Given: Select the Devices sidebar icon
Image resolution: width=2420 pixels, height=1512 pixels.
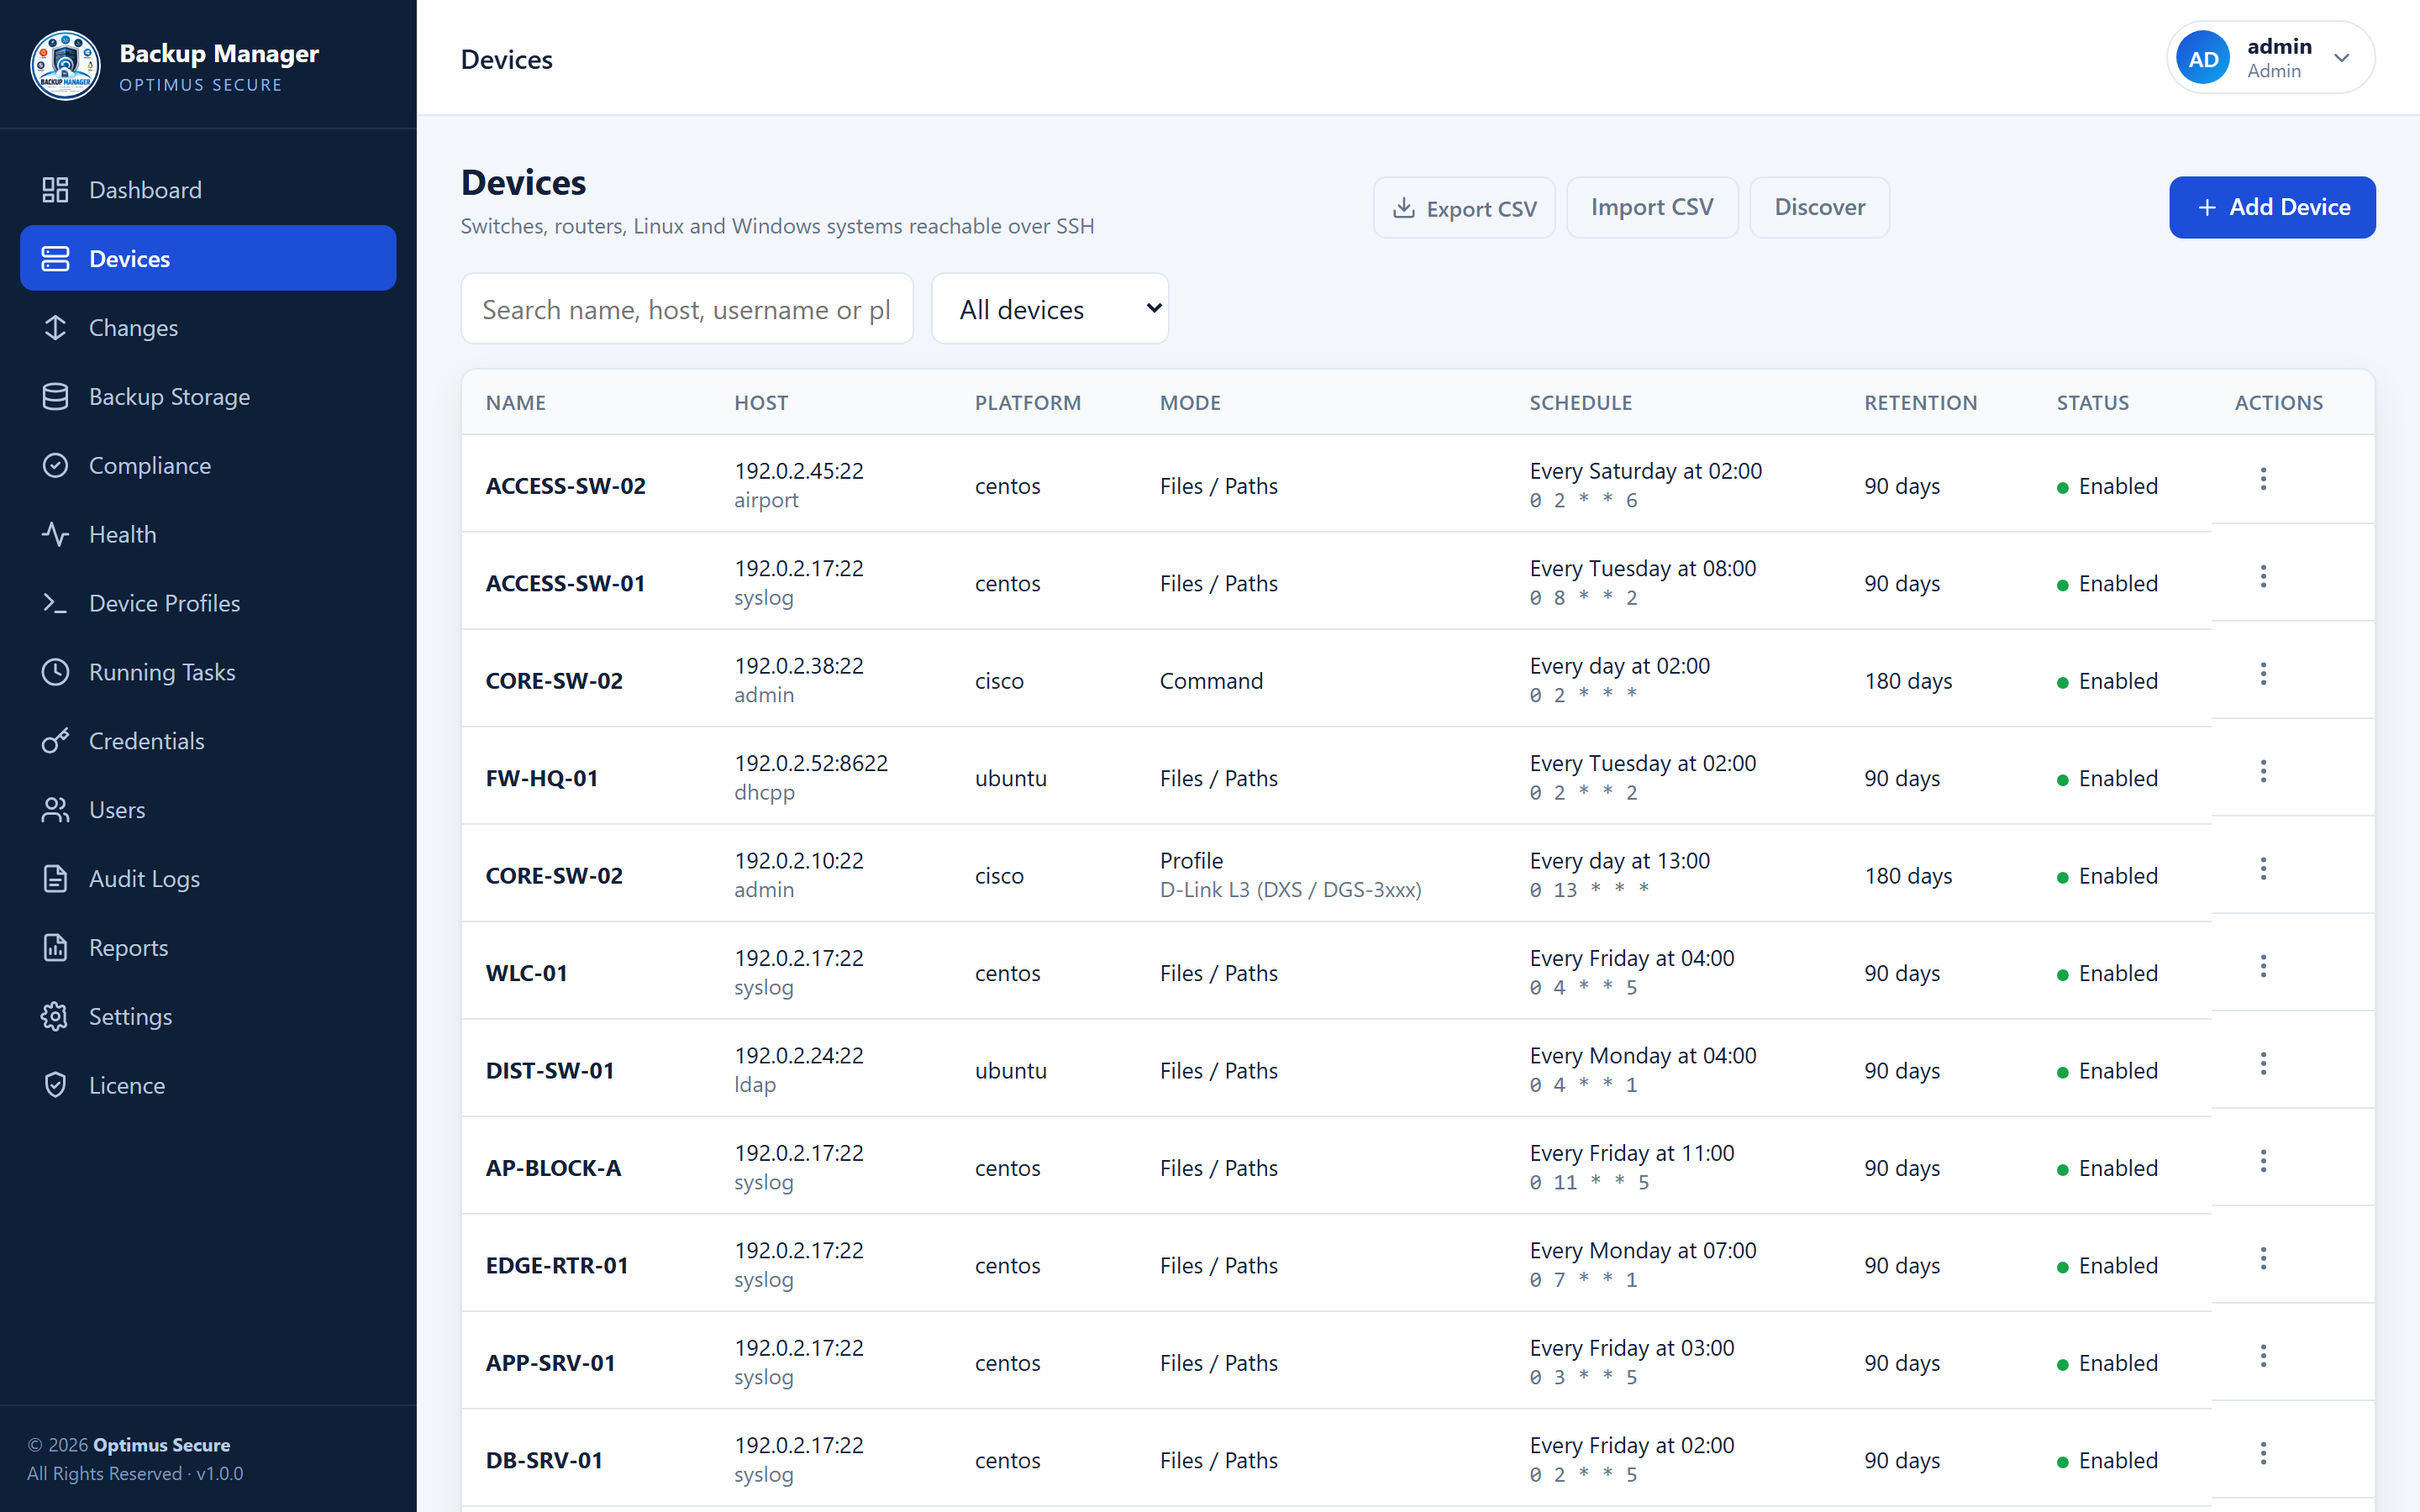Looking at the screenshot, I should pyautogui.click(x=55, y=259).
